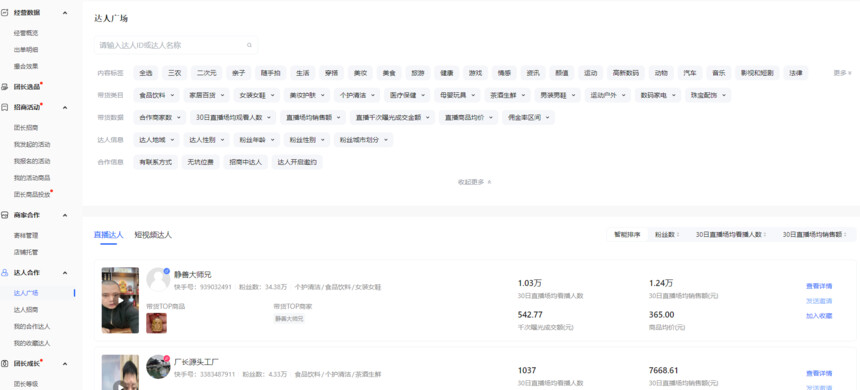860x390 pixels.
Task: Open 经营概览 in sidebar
Action: (x=26, y=33)
